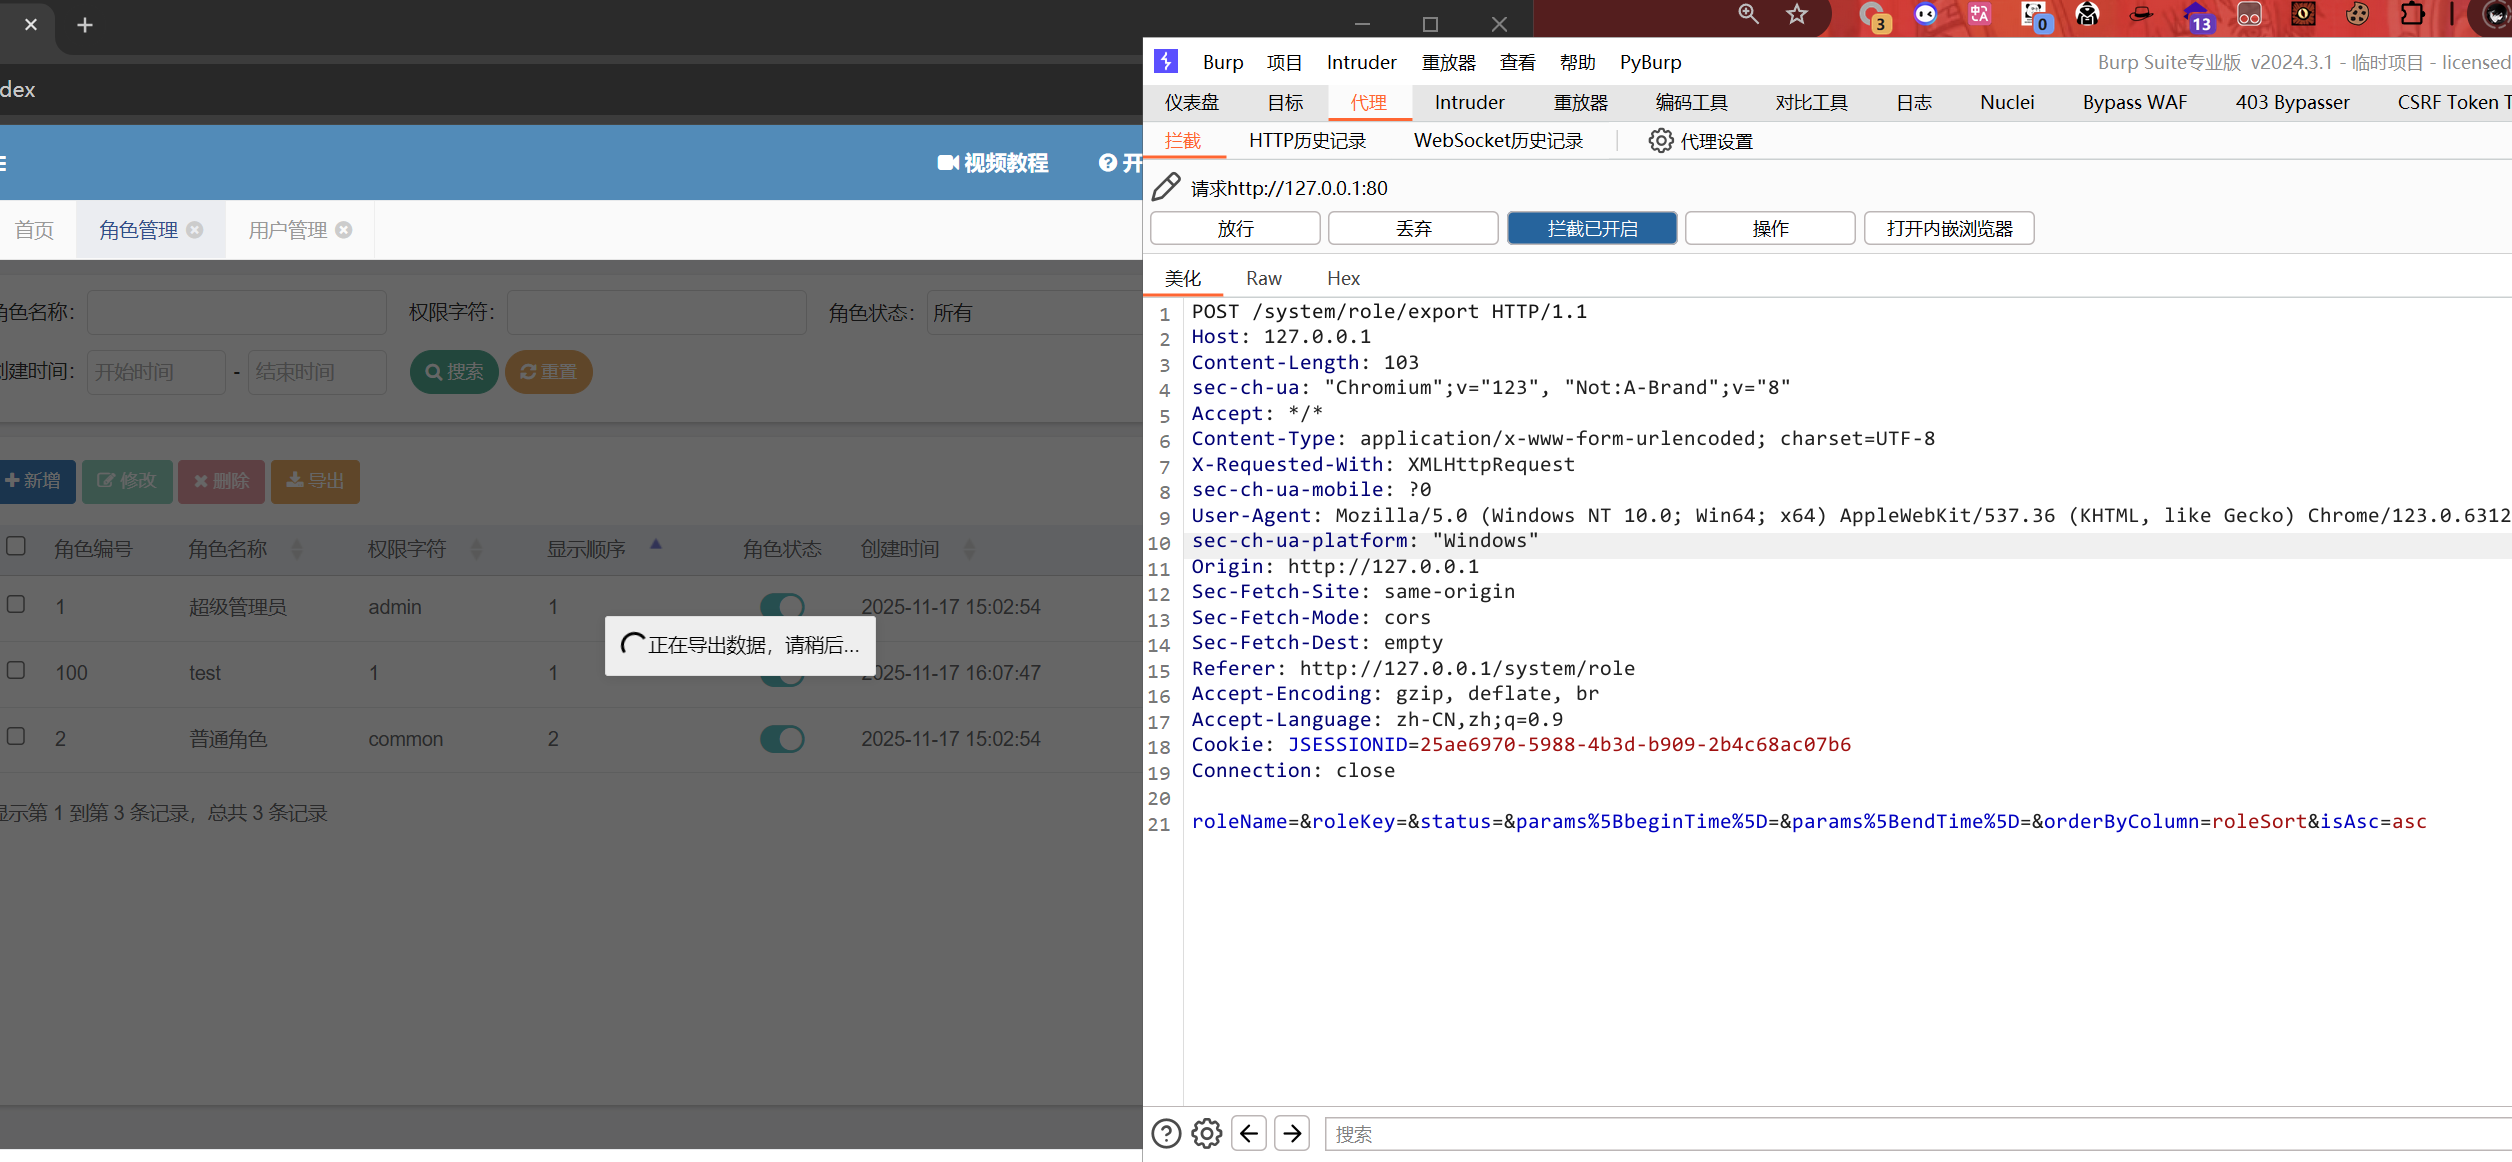Image resolution: width=2512 pixels, height=1162 pixels.
Task: Close the 角色管理 tab with its x icon
Action: [x=195, y=230]
